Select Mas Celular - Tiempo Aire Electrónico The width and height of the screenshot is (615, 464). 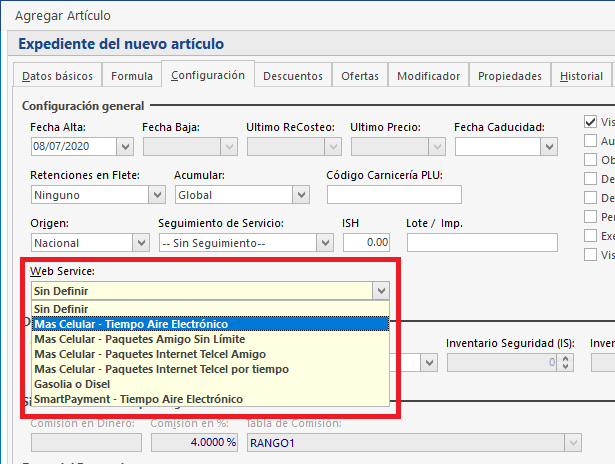click(130, 324)
